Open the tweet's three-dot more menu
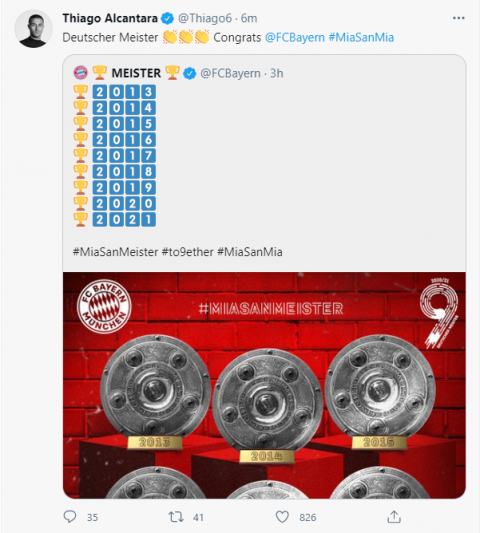The width and height of the screenshot is (480, 533). coord(459,18)
